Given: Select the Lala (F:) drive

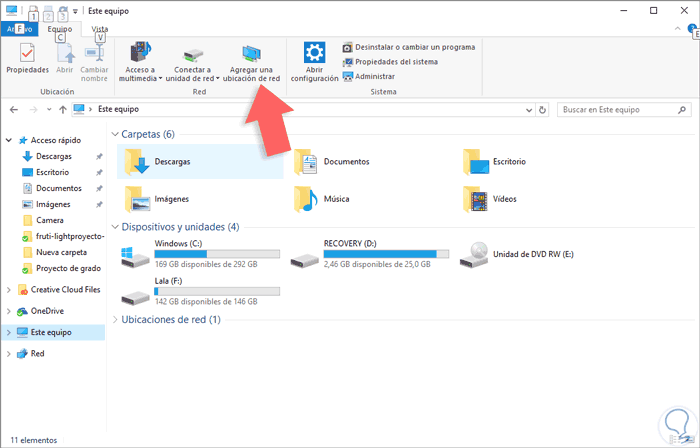Looking at the screenshot, I should (200, 291).
